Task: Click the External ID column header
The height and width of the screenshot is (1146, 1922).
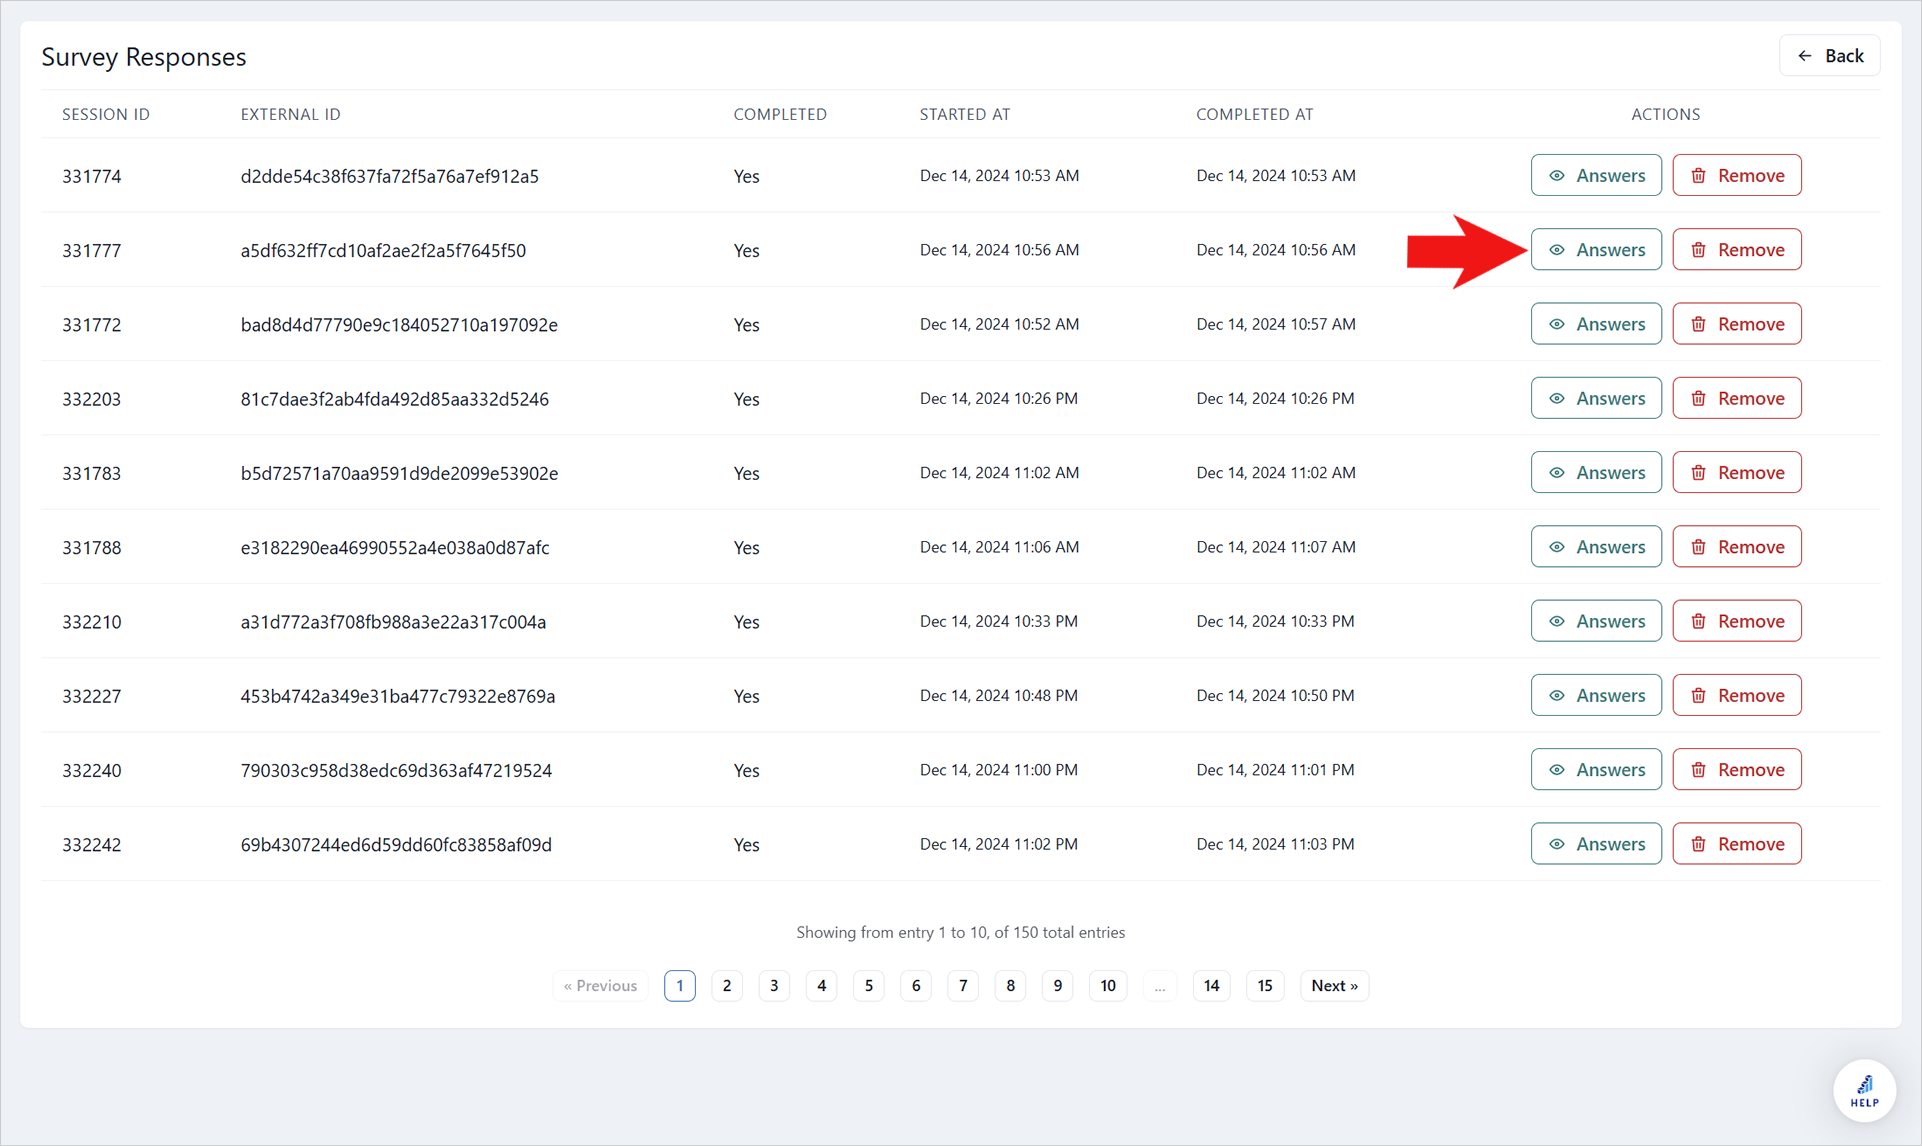Action: click(x=291, y=114)
